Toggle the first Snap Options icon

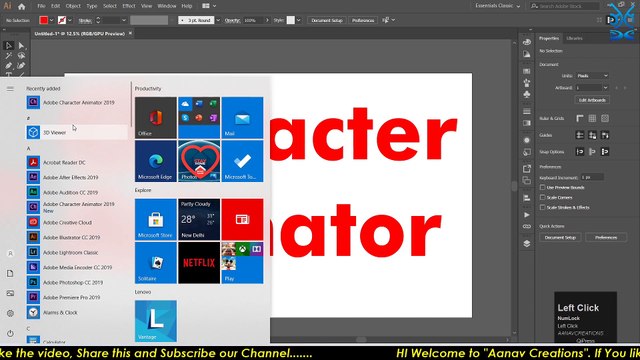point(580,152)
